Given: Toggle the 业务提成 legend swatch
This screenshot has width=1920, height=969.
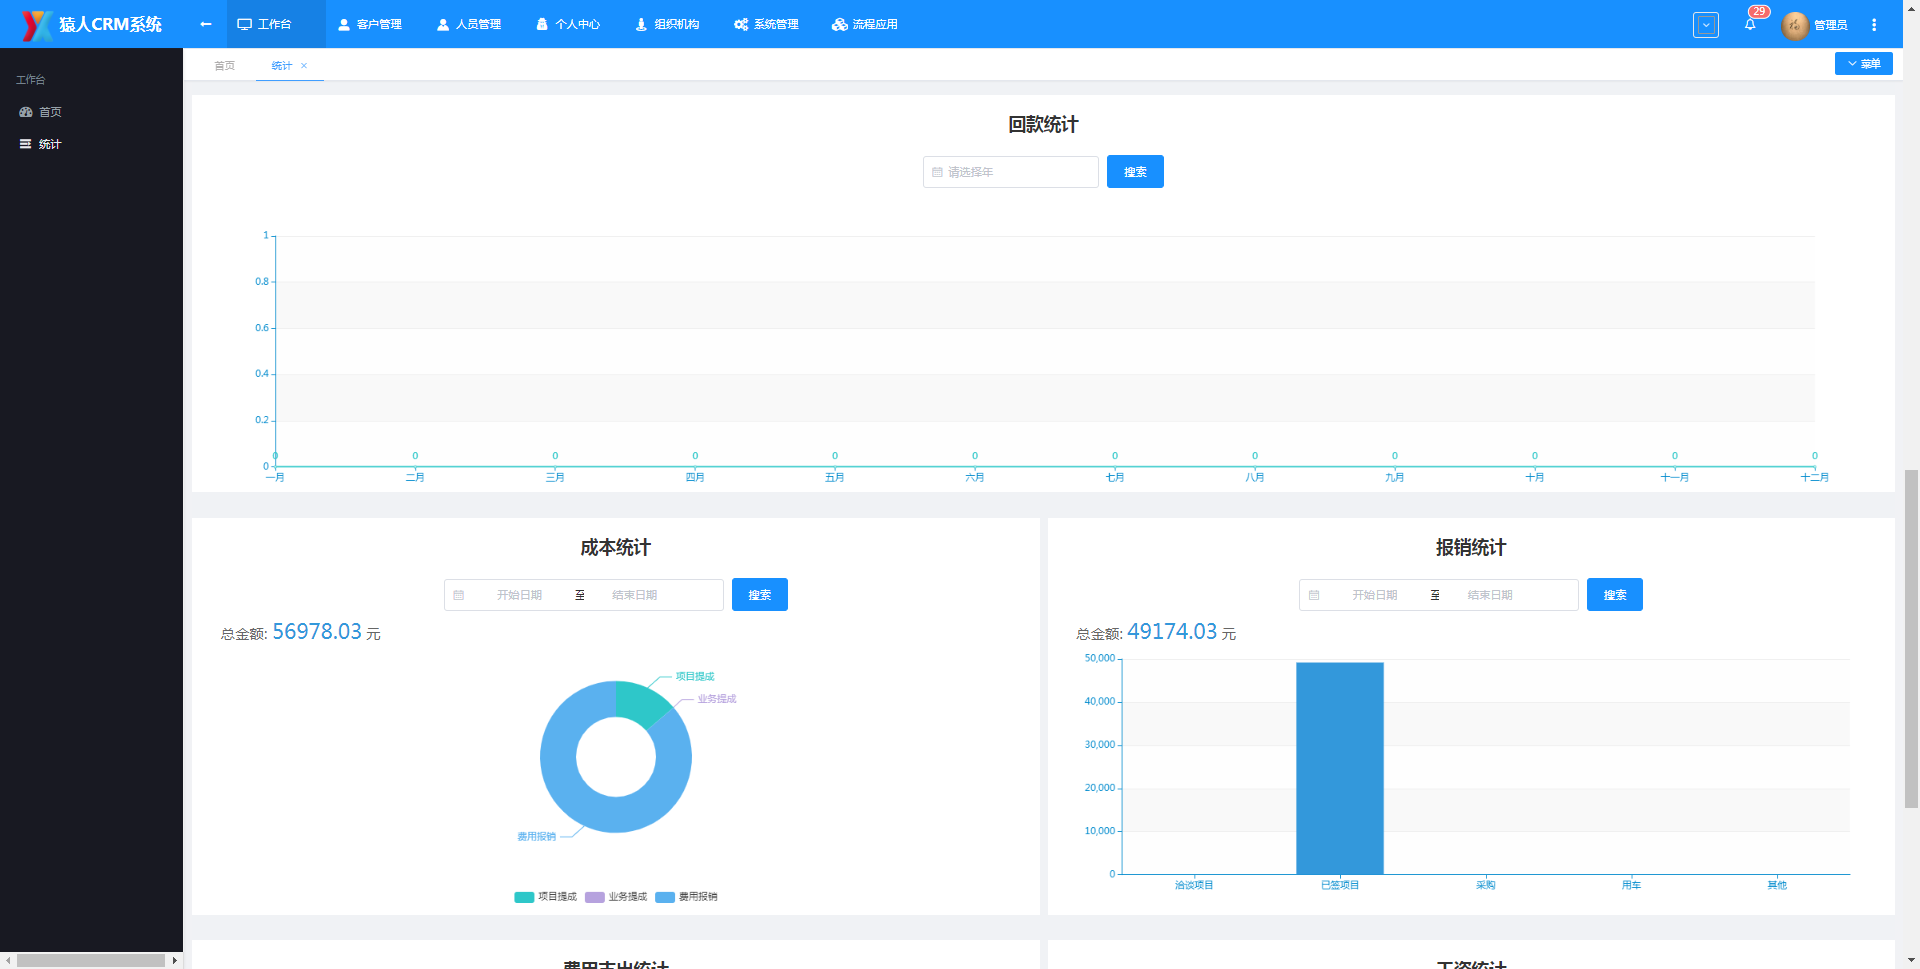Looking at the screenshot, I should (x=595, y=897).
